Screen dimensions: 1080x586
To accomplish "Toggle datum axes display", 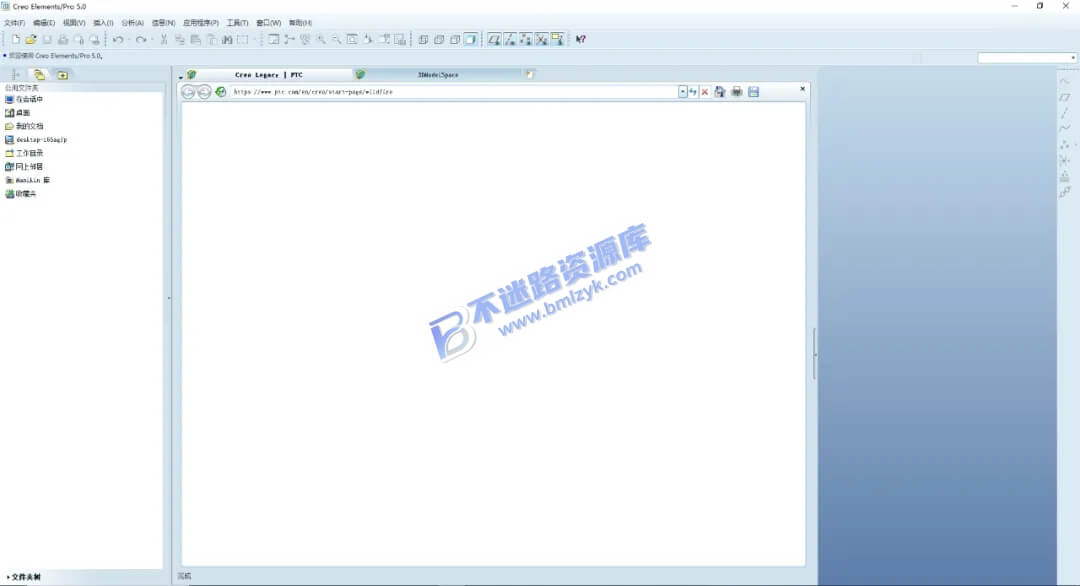I will point(510,39).
